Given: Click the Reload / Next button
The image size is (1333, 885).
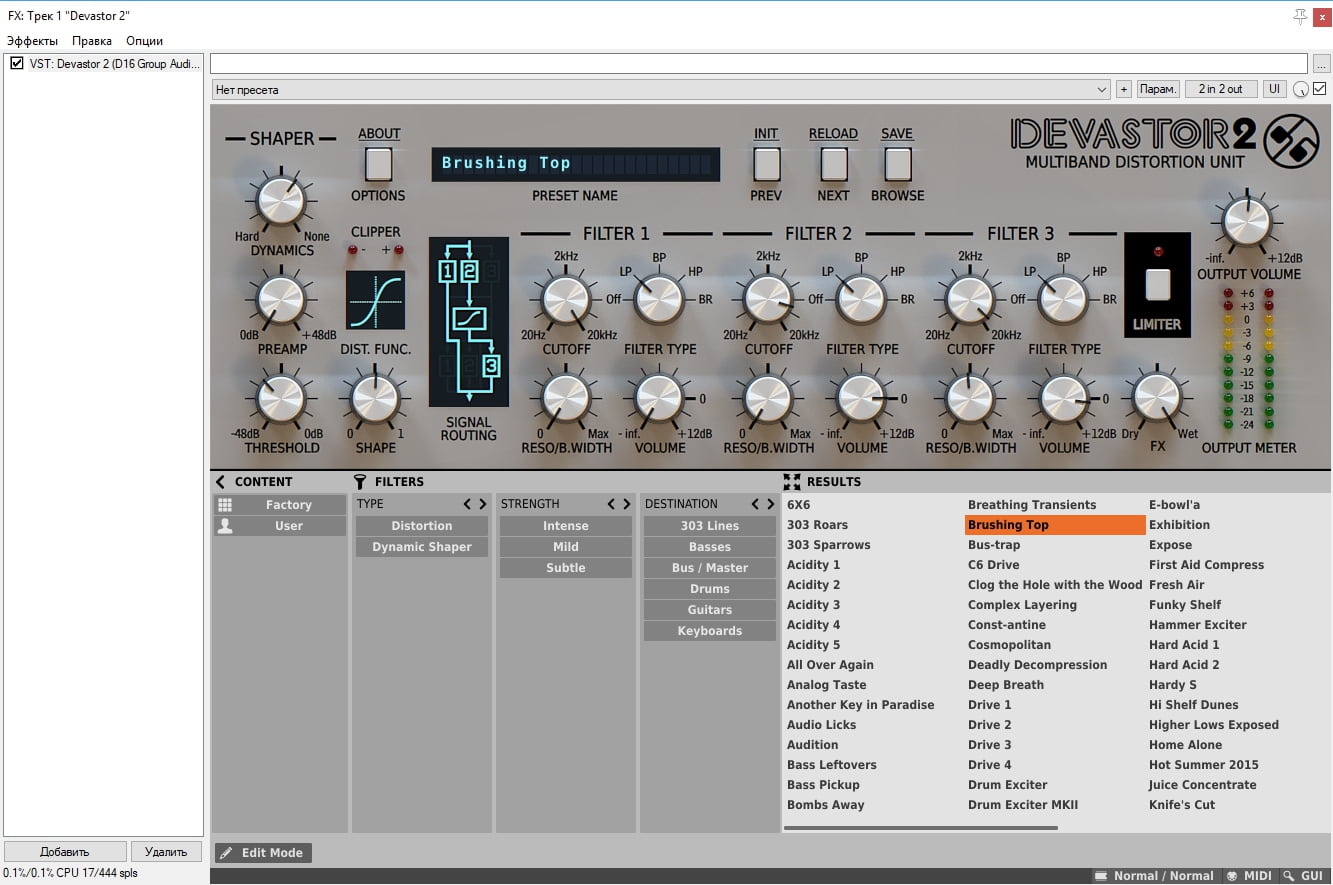Looking at the screenshot, I should tap(833, 164).
